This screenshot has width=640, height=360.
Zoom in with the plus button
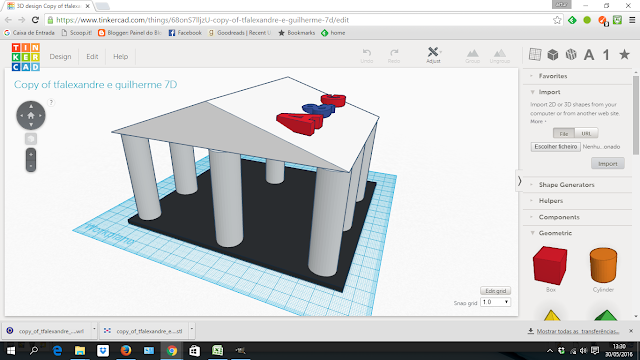pos(31,155)
